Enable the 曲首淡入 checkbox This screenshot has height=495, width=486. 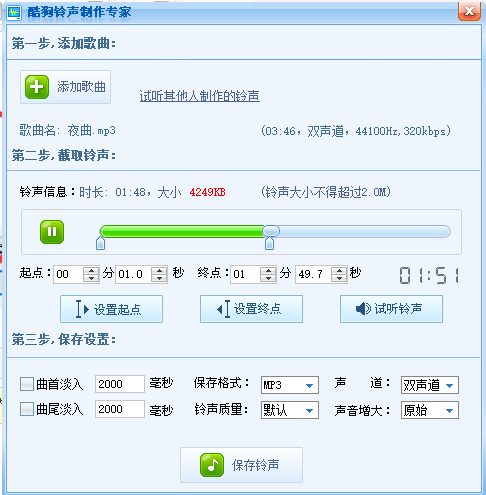(x=27, y=384)
